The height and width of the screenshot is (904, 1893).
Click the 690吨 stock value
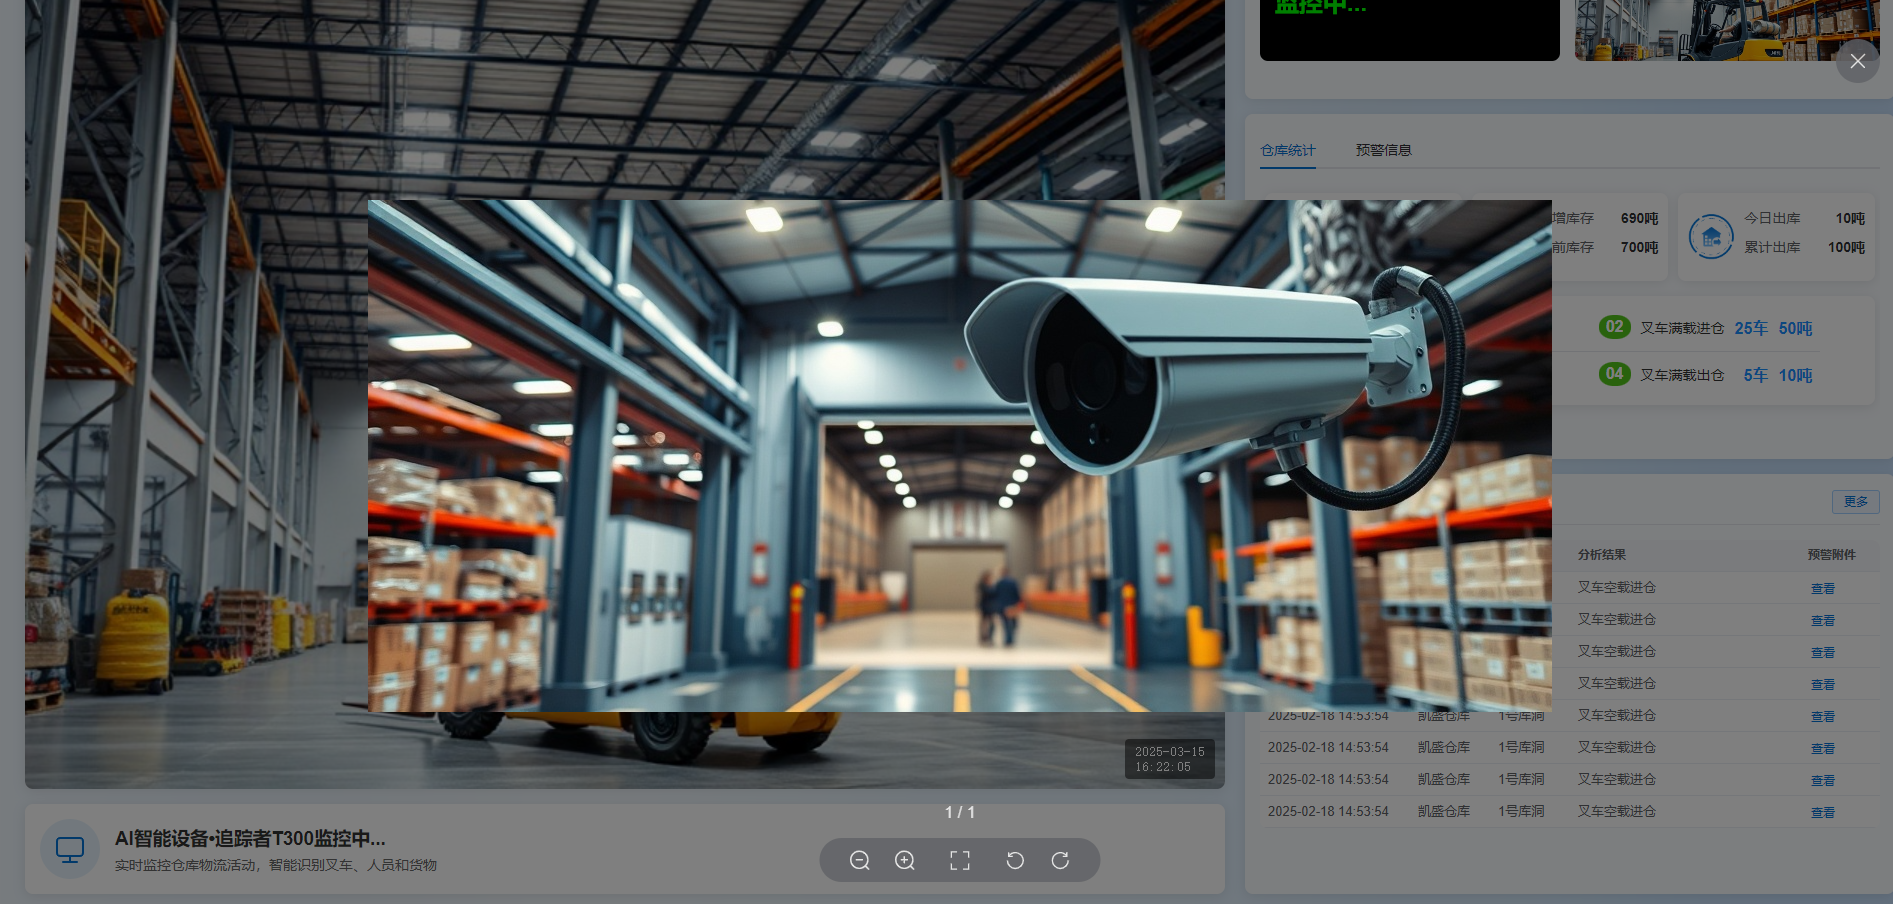(x=1639, y=218)
